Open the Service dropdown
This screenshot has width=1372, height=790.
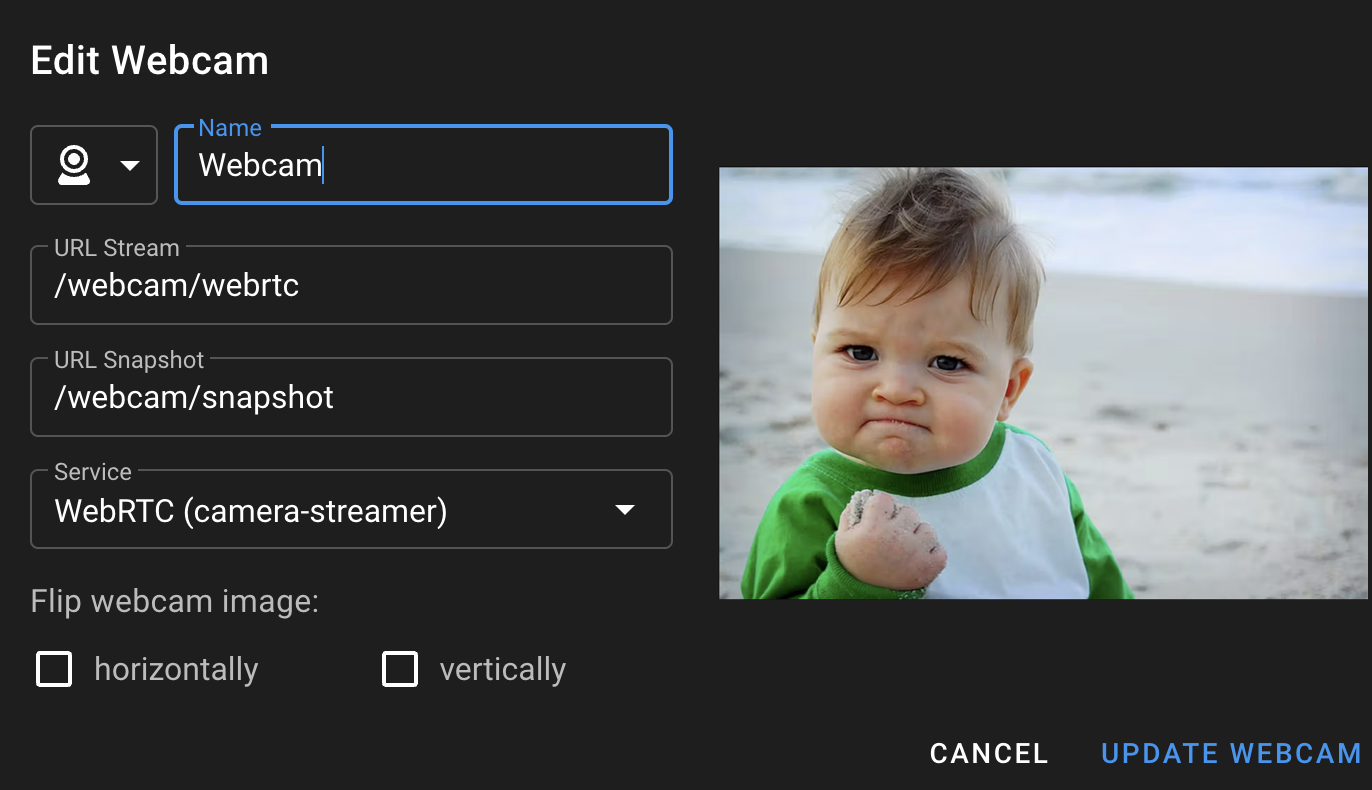point(351,510)
